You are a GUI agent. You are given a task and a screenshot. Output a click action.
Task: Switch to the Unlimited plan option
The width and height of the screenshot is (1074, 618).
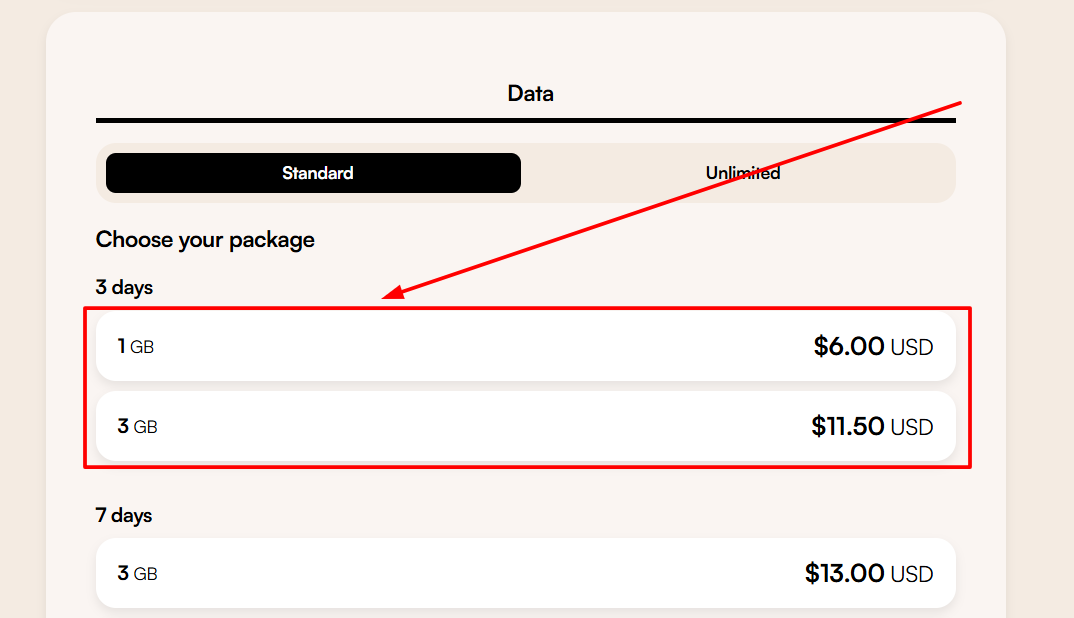[x=742, y=173]
